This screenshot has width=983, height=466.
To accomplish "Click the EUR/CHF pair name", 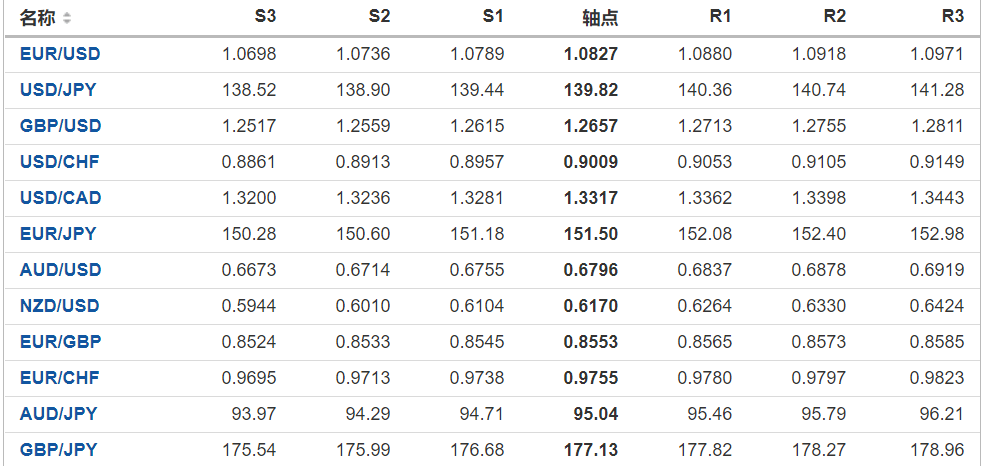I will coord(60,378).
